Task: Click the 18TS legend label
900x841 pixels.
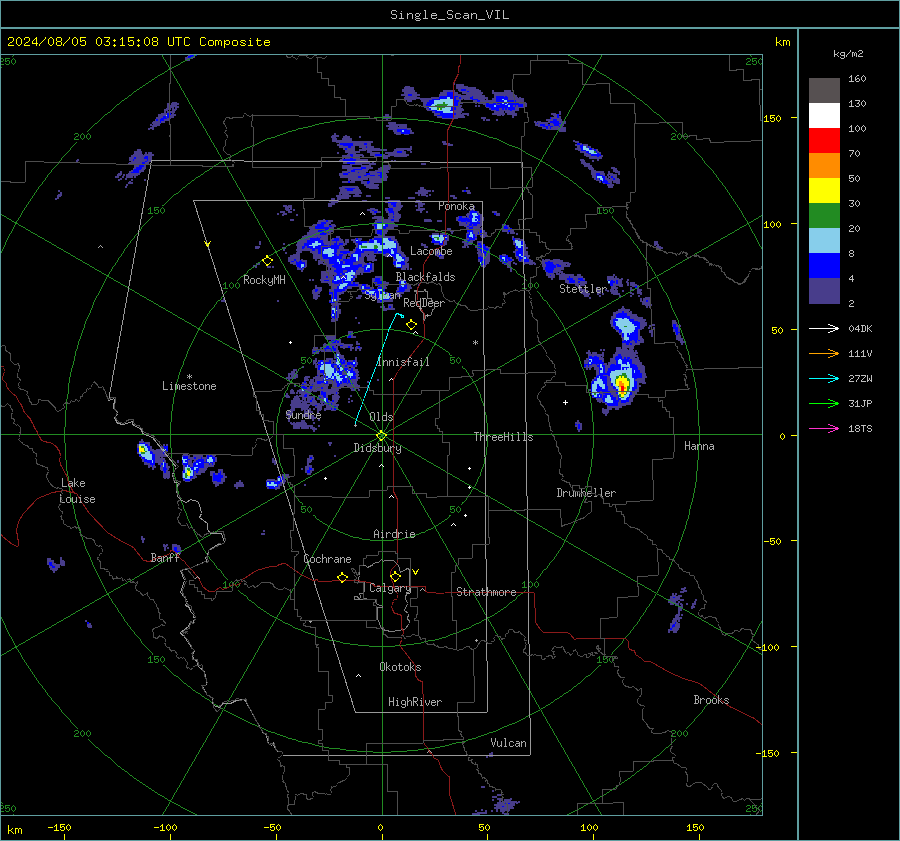Action: pos(860,428)
